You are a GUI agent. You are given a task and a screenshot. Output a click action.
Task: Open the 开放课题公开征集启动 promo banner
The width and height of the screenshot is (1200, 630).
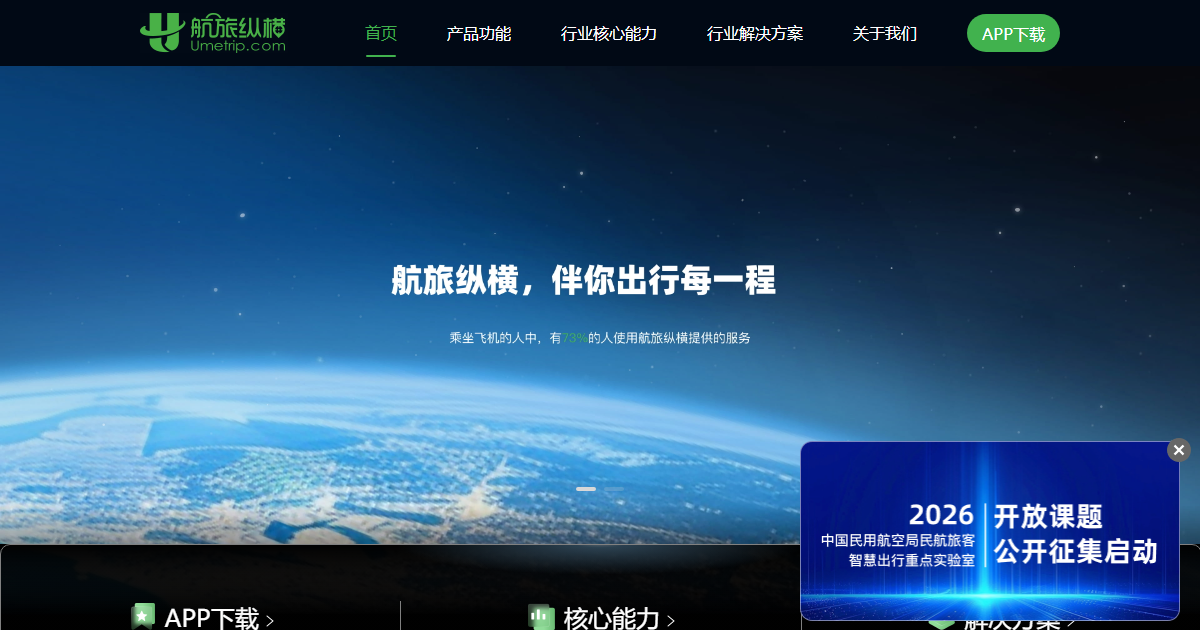click(x=990, y=531)
